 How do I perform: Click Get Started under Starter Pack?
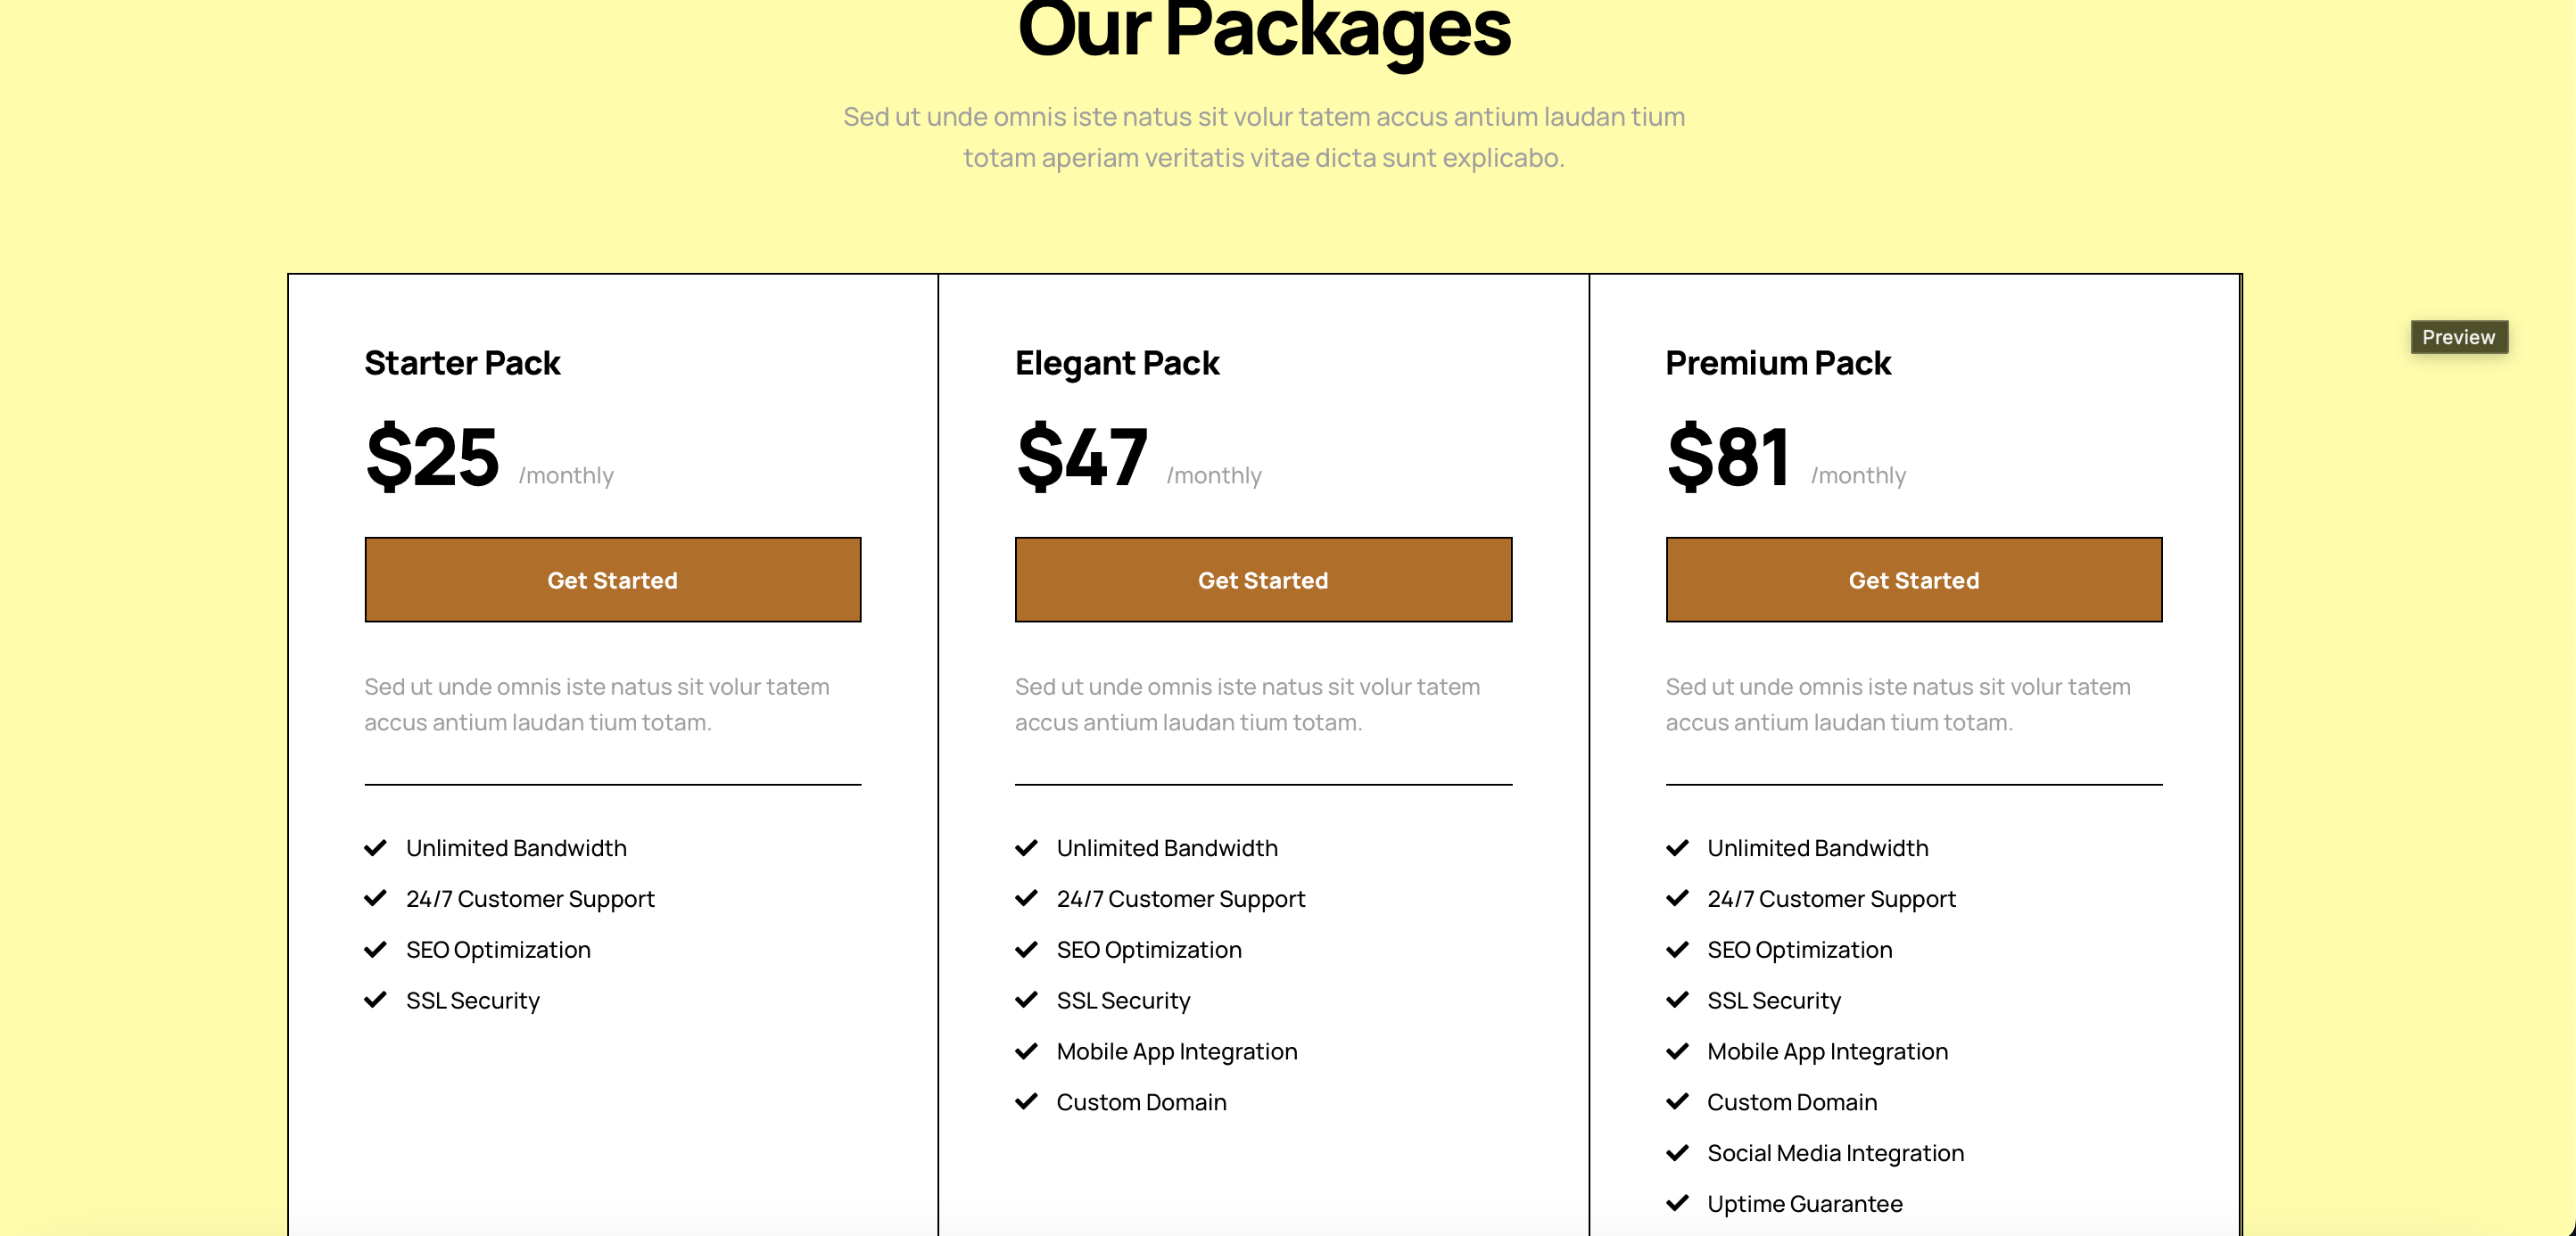pyautogui.click(x=612, y=579)
